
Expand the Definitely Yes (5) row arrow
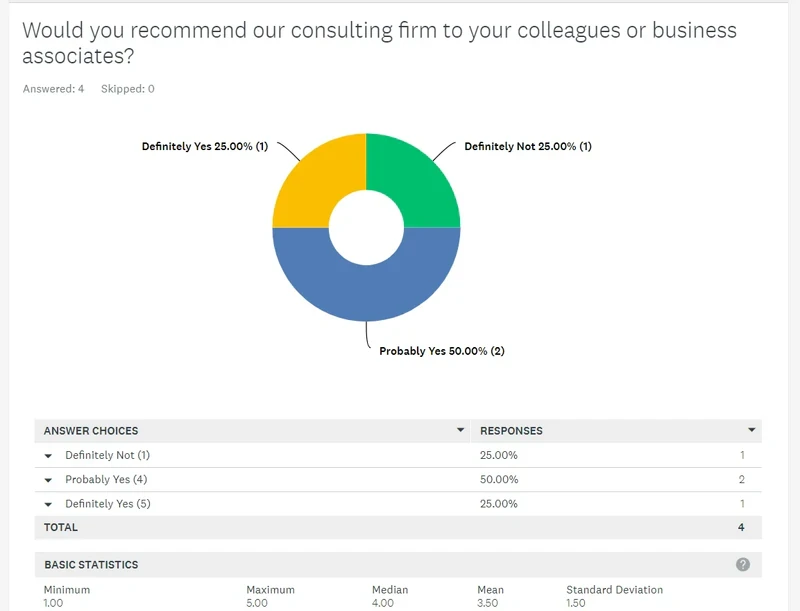point(48,504)
